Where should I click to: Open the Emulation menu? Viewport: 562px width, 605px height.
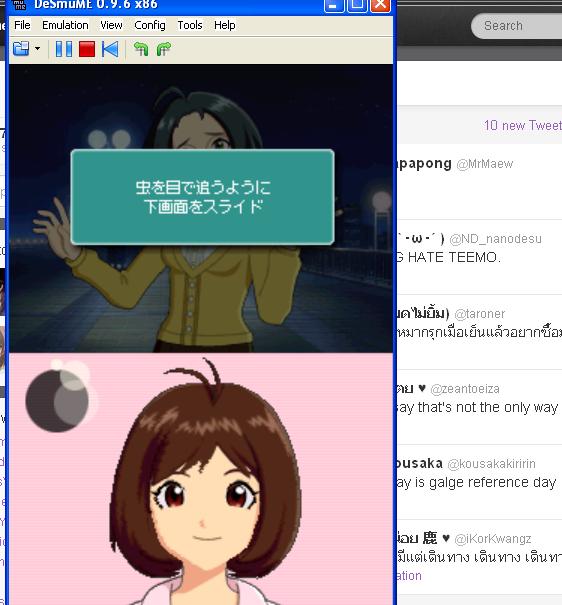click(x=65, y=25)
